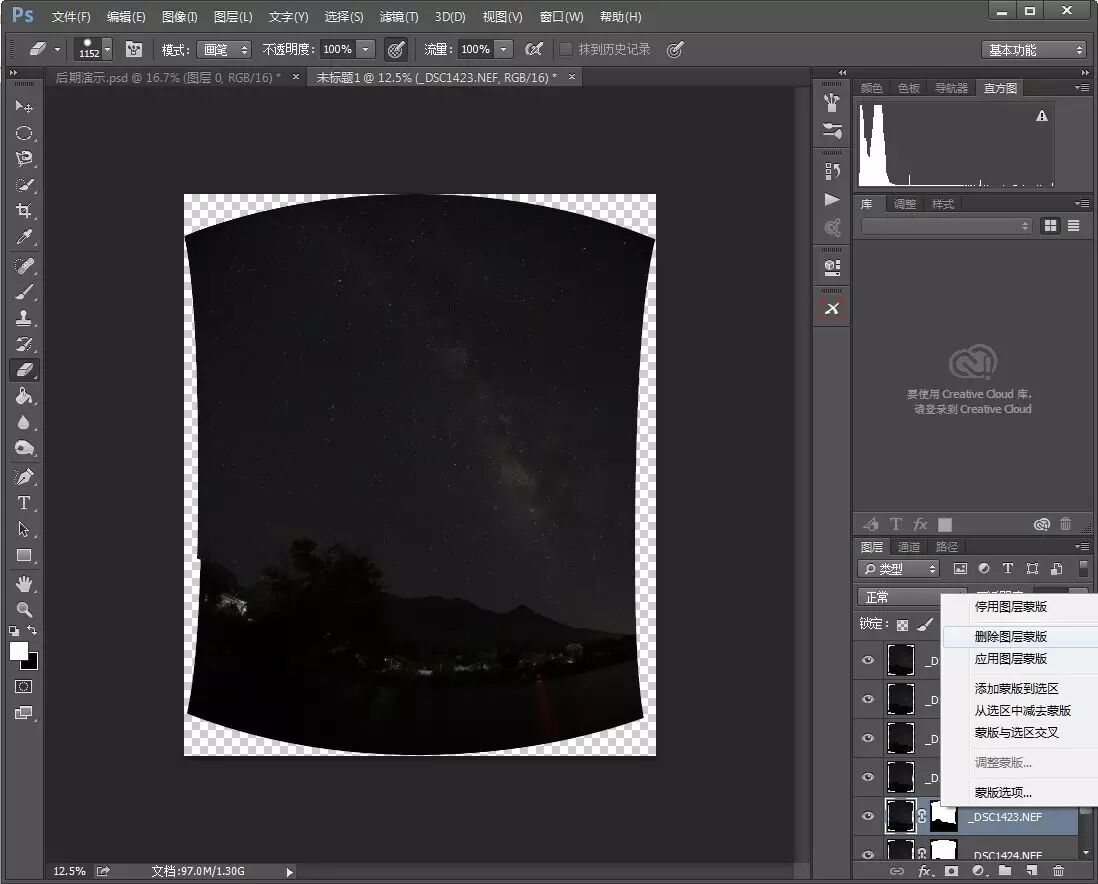
Task: Switch to the 通道 tab
Action: (908, 546)
